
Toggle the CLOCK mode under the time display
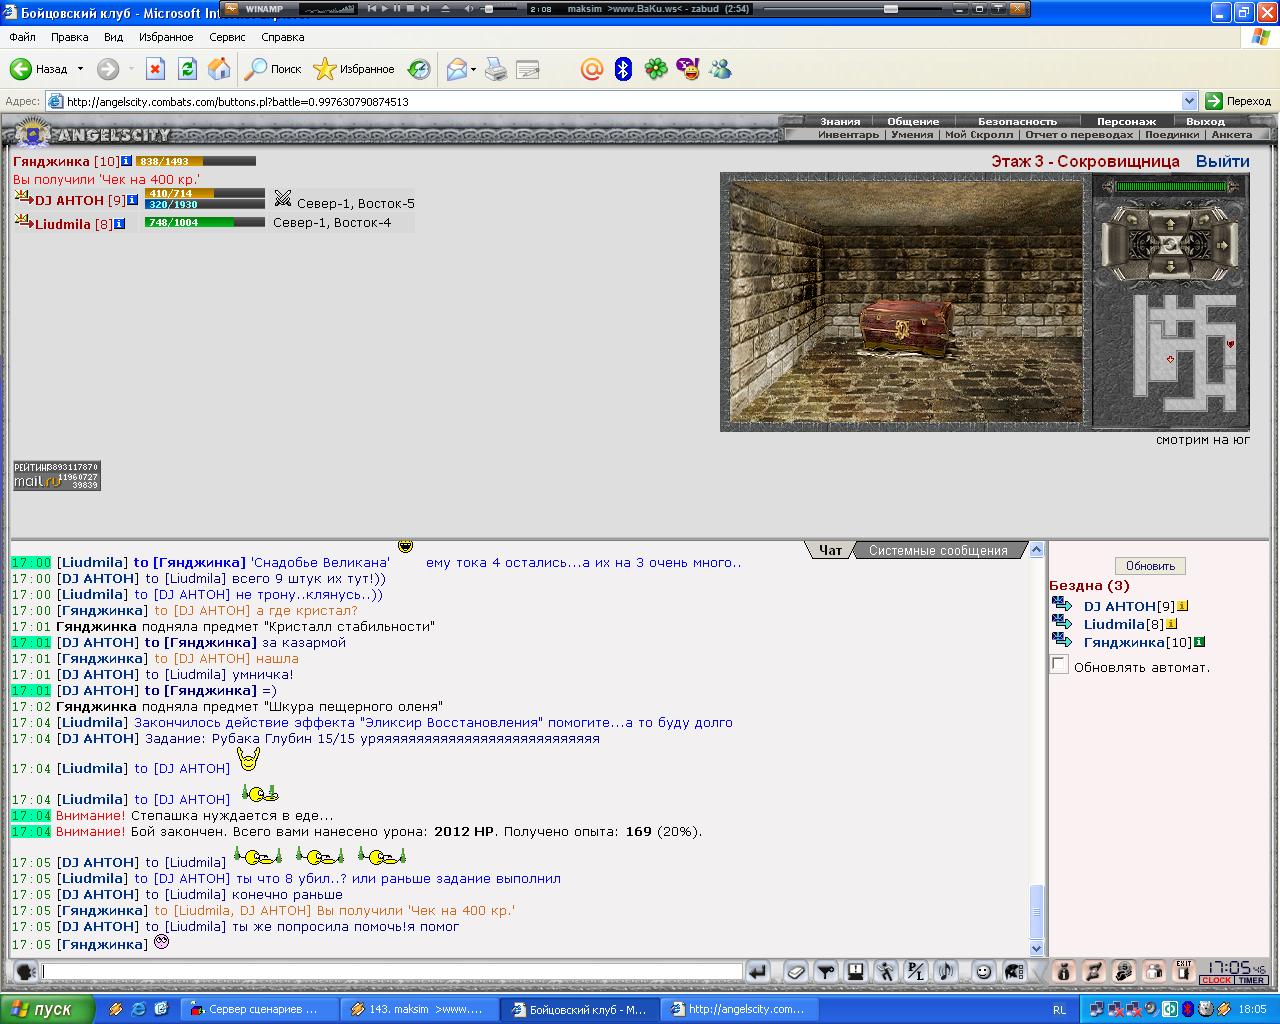1216,981
